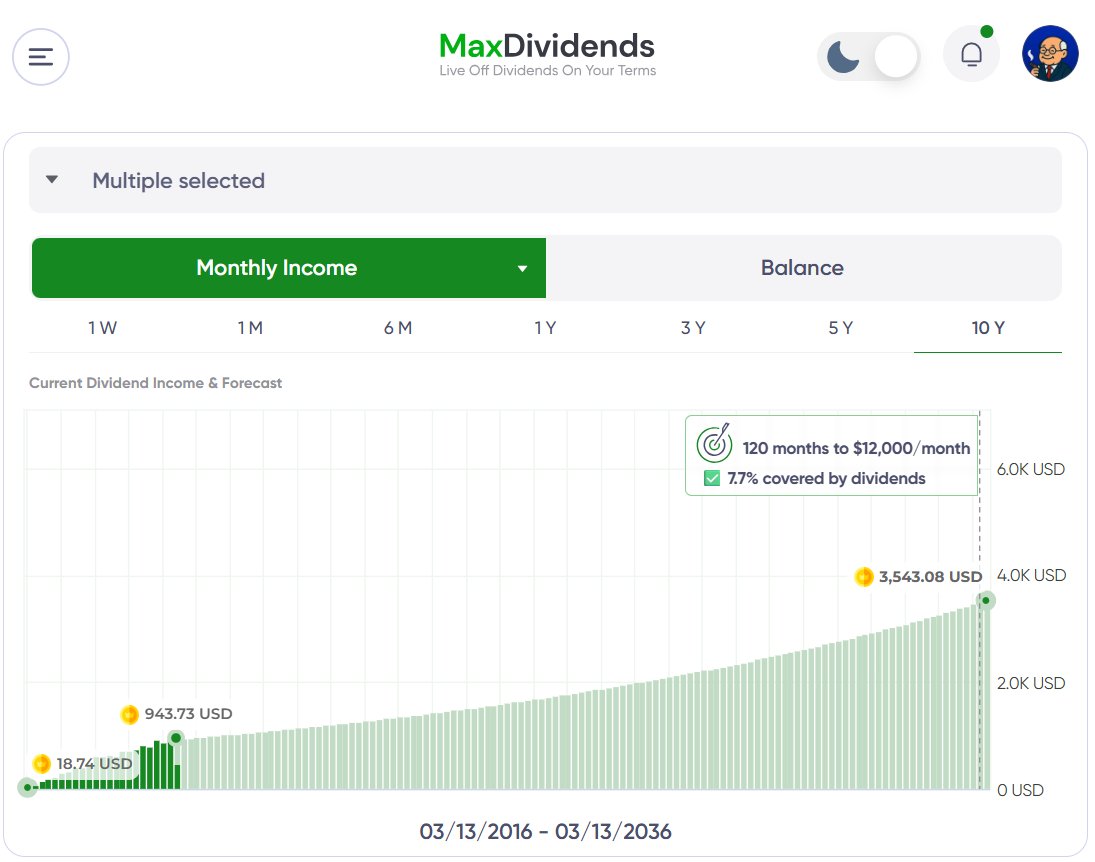Click forecast end point marker

(985, 601)
